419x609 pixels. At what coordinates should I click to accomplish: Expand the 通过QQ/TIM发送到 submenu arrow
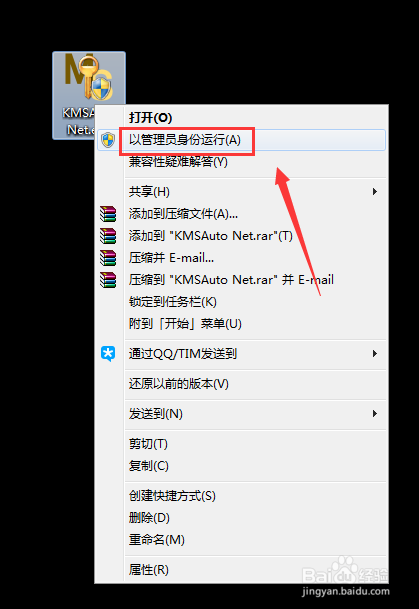375,353
